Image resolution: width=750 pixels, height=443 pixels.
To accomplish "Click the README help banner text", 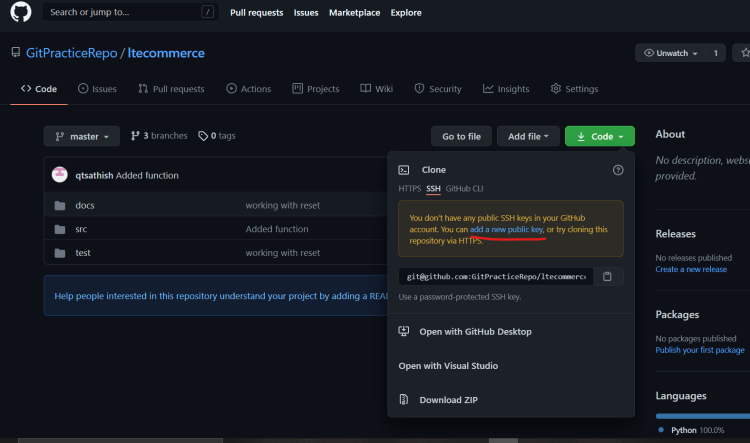I will (x=221, y=296).
